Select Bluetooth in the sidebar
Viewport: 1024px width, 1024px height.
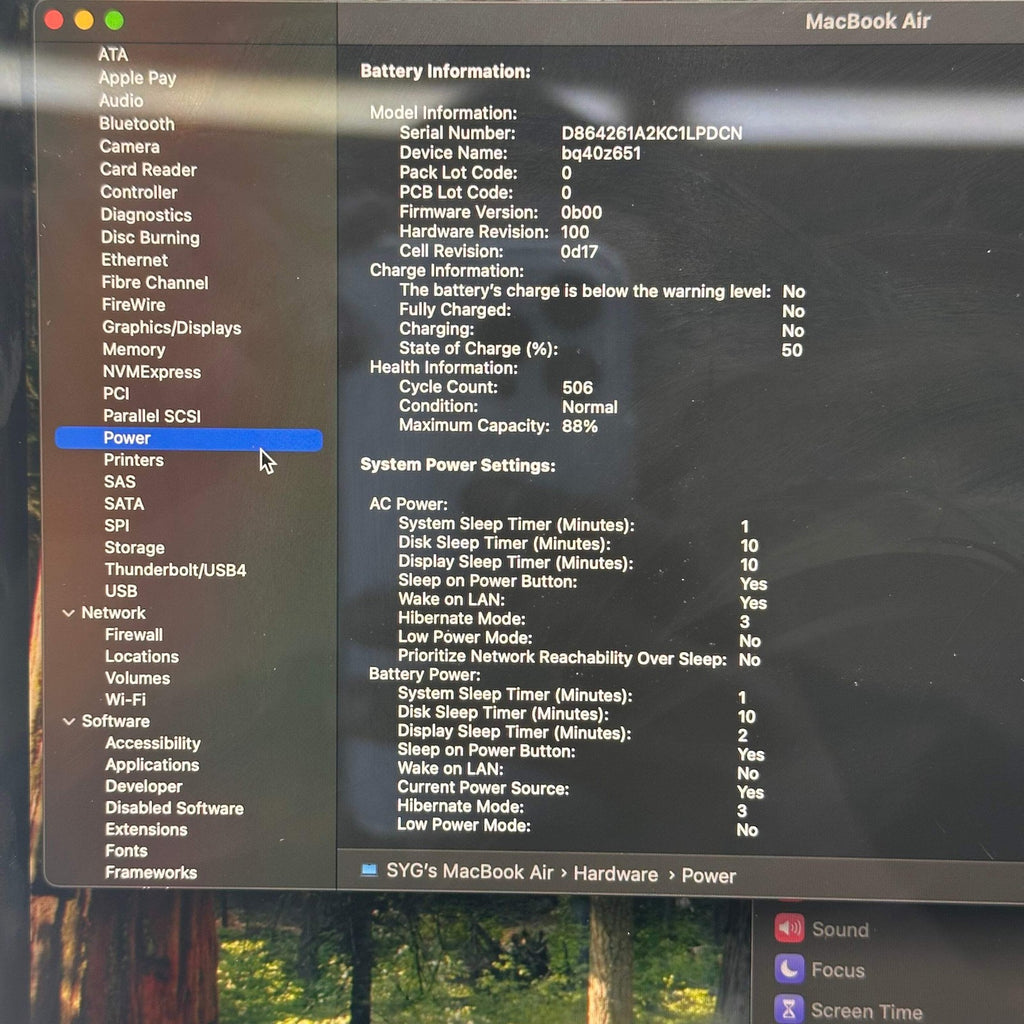click(137, 123)
